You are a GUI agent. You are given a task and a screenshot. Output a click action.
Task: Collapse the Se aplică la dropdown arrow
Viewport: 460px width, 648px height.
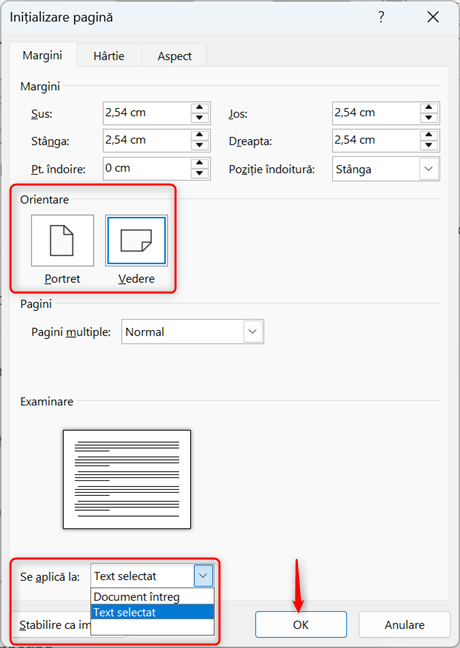(x=203, y=576)
